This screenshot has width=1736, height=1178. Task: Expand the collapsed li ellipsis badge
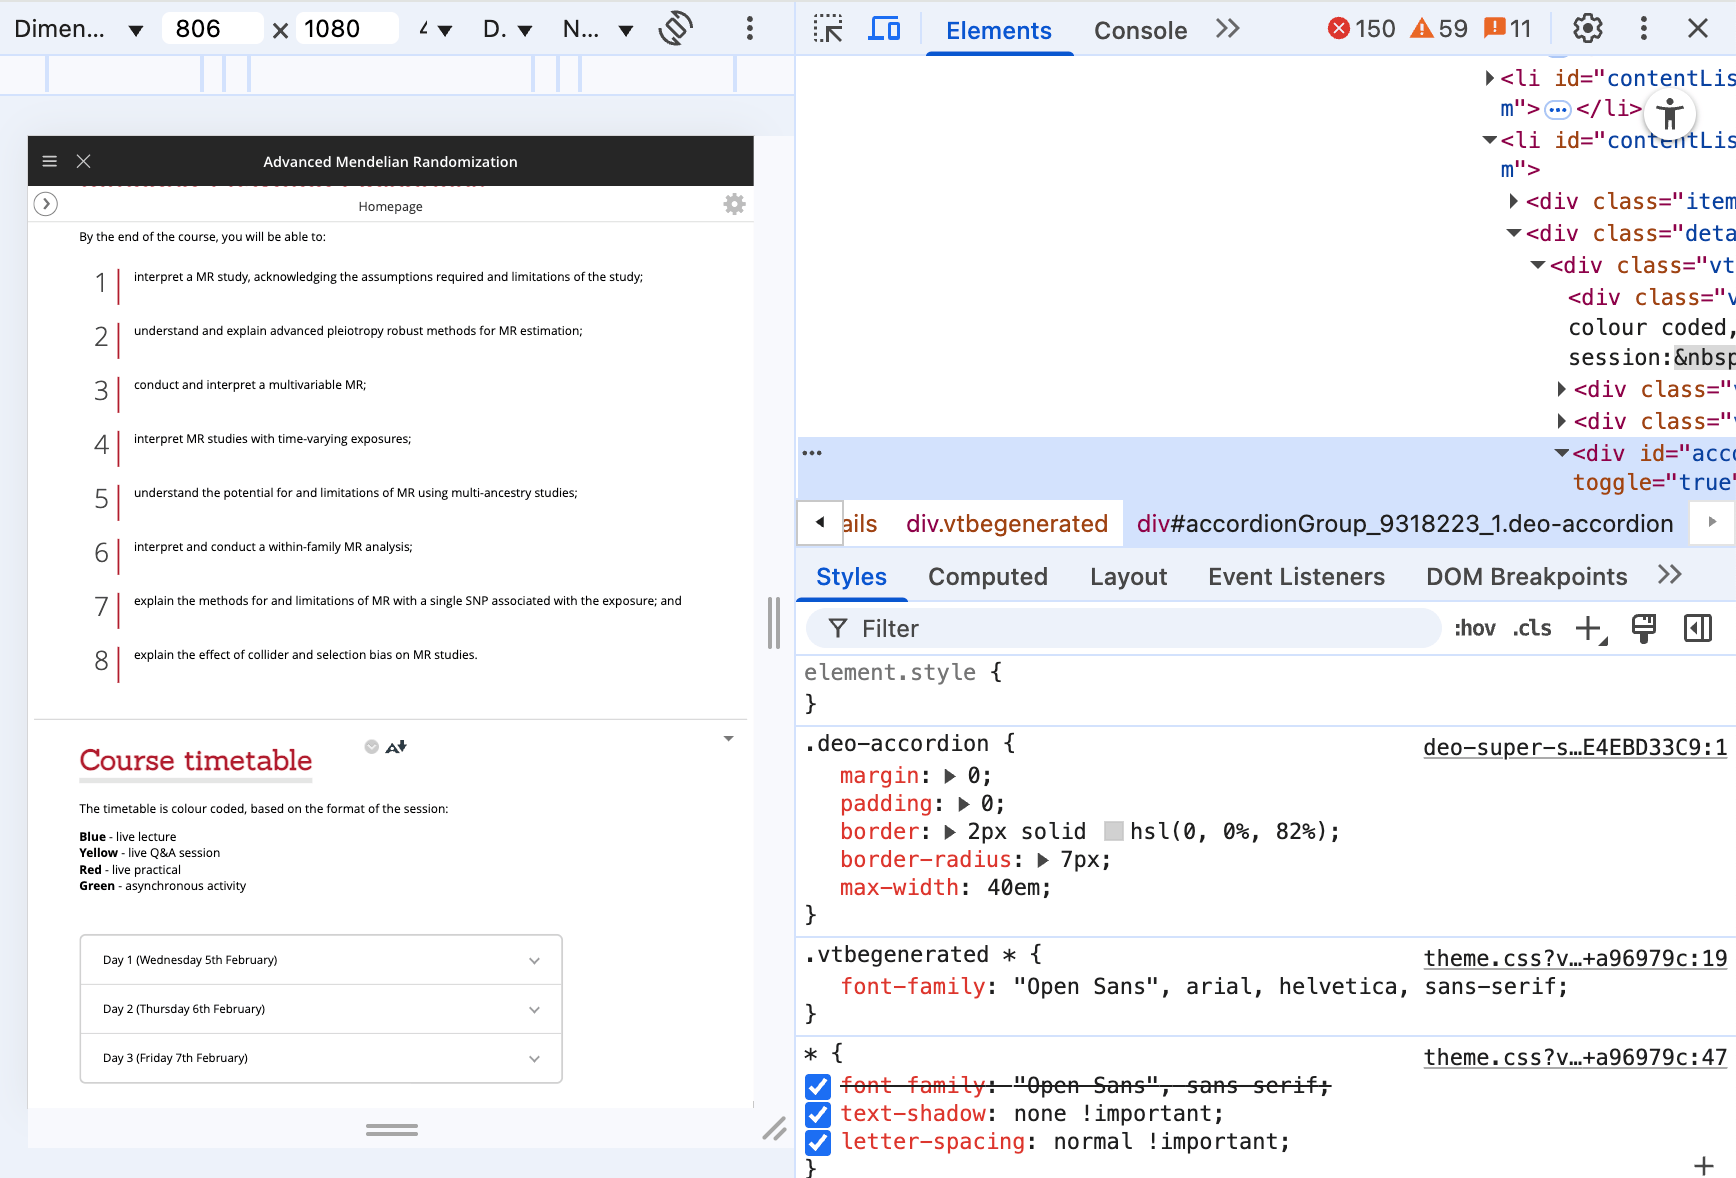point(1558,109)
